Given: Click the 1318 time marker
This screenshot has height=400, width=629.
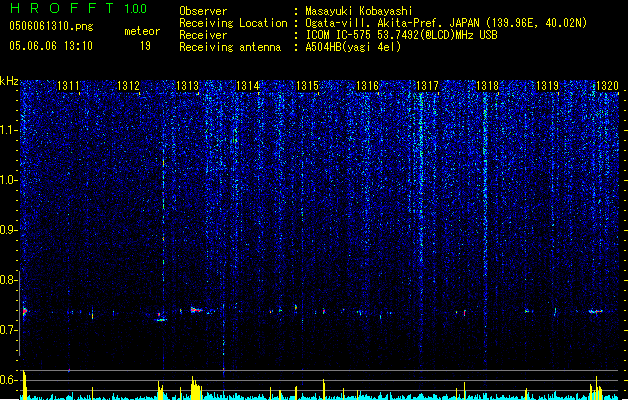Looking at the screenshot, I should coord(487,85).
